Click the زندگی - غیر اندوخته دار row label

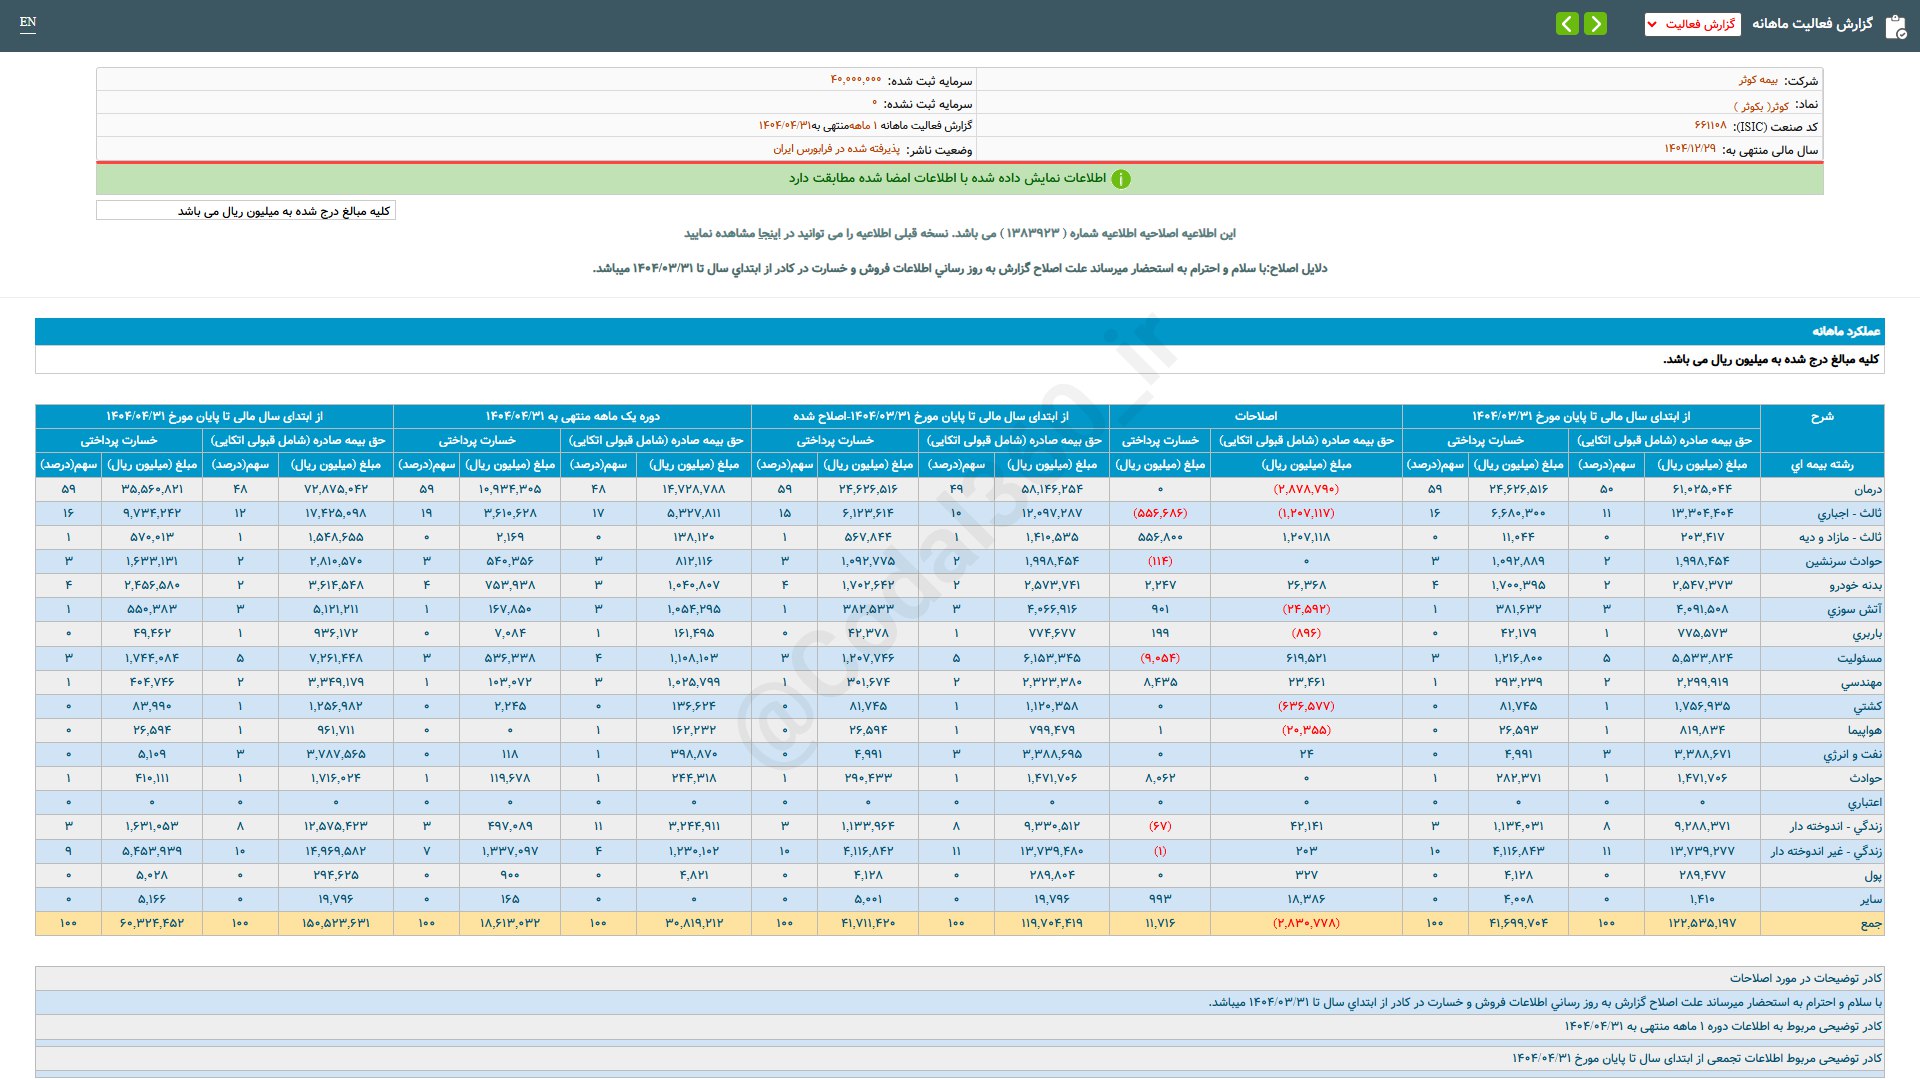1826,852
